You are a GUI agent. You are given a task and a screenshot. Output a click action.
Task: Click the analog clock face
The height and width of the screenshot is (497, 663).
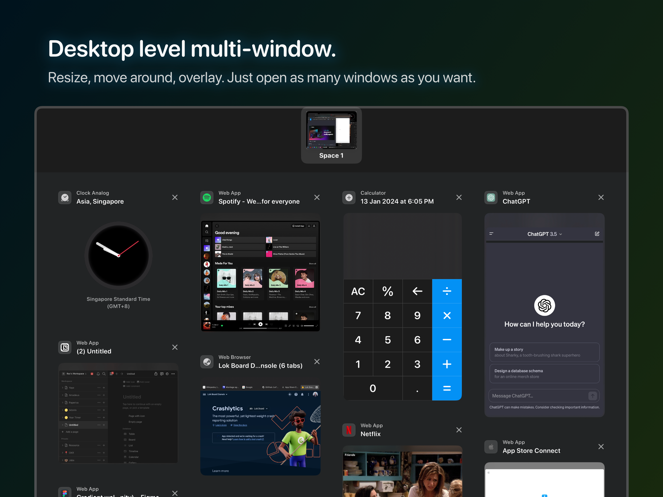[x=118, y=255]
